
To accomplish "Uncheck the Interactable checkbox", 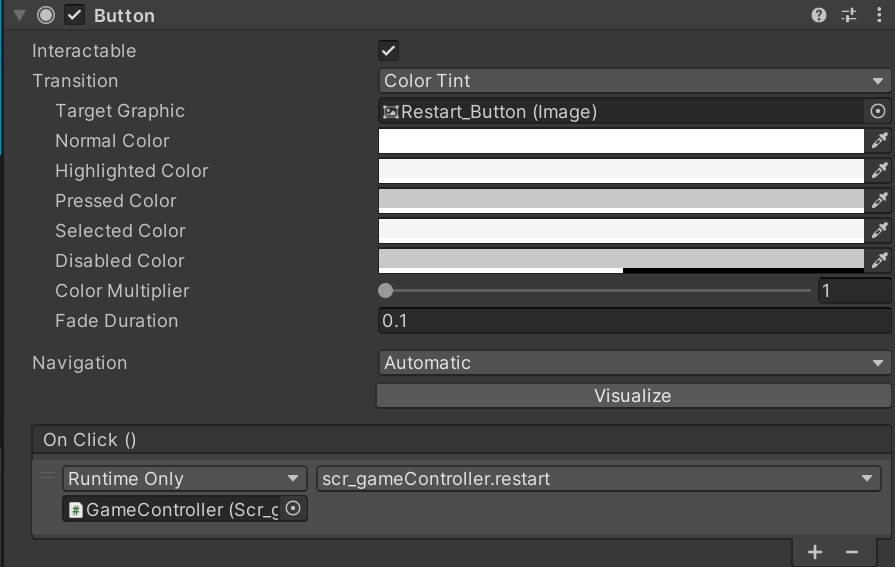I will 389,51.
